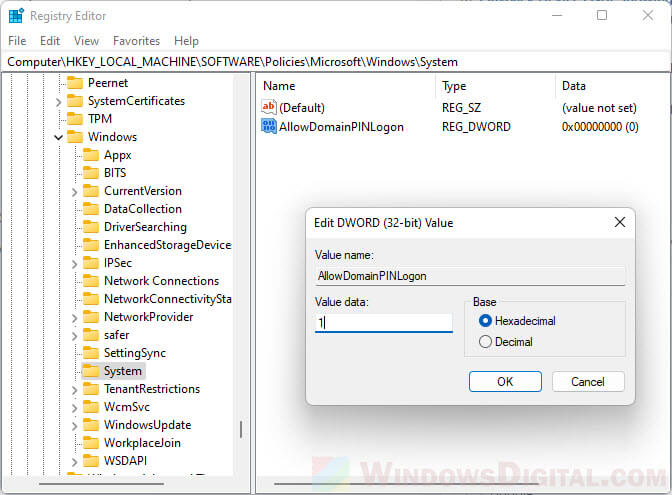
Task: Select the AllowDomainPINLogon value name
Action: [x=341, y=127]
